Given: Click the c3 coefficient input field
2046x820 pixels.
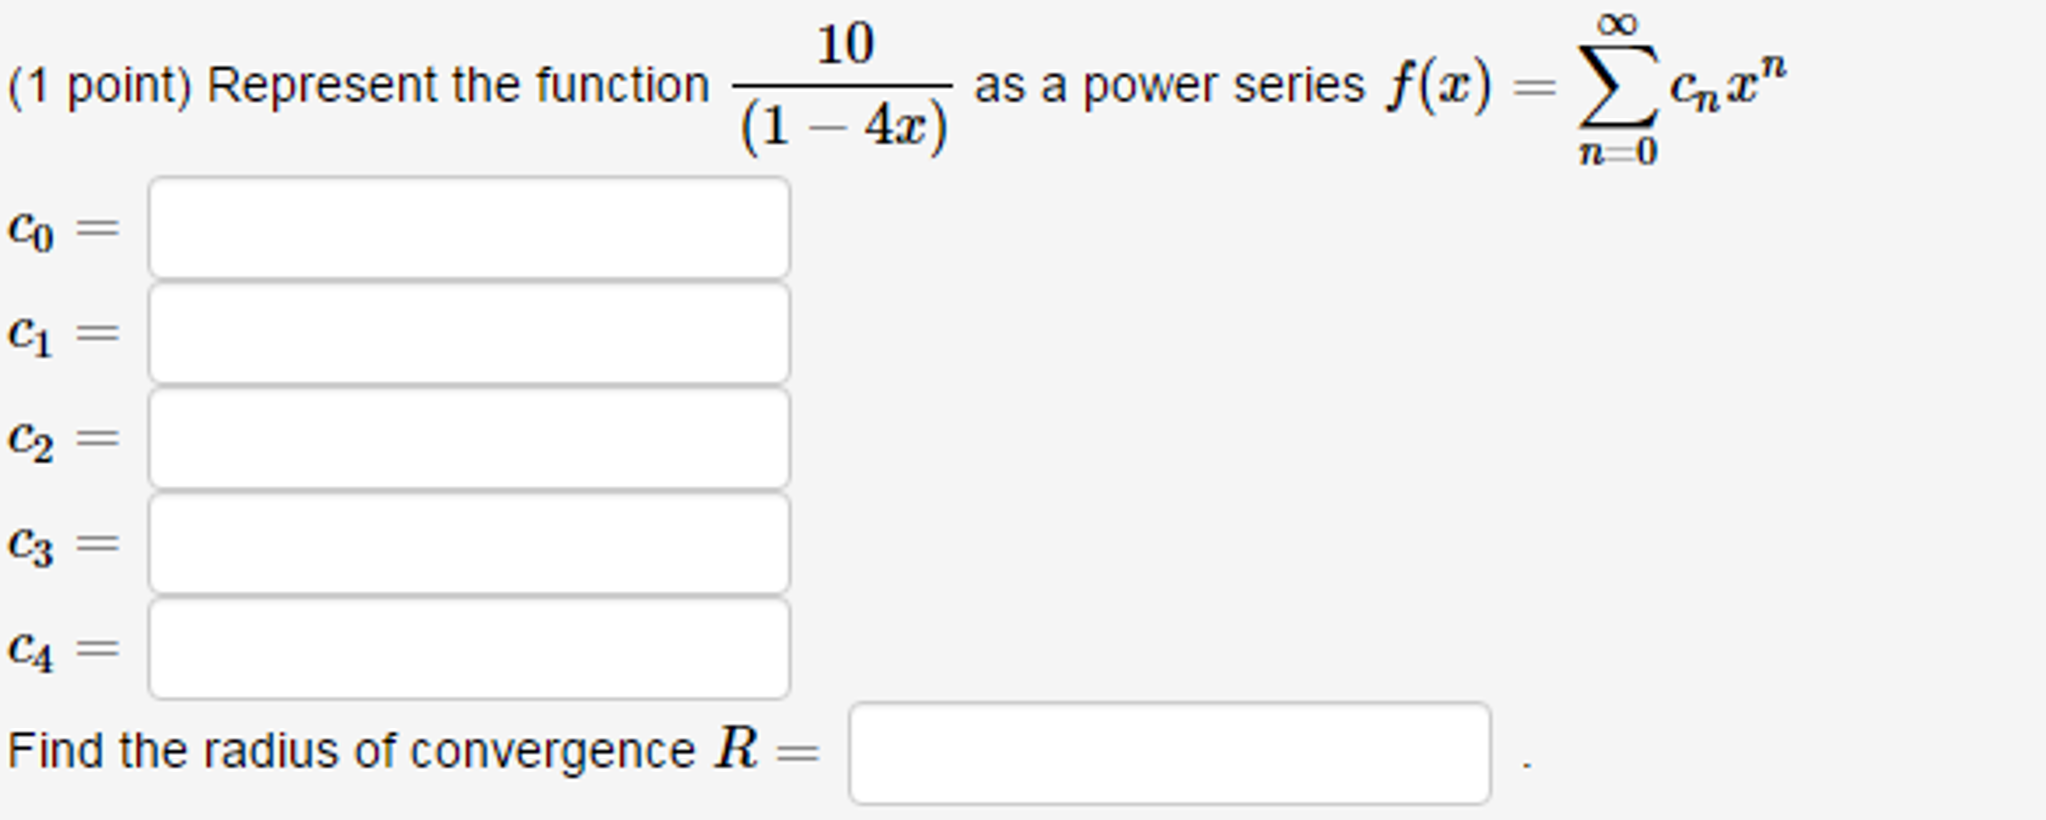Looking at the screenshot, I should [470, 541].
